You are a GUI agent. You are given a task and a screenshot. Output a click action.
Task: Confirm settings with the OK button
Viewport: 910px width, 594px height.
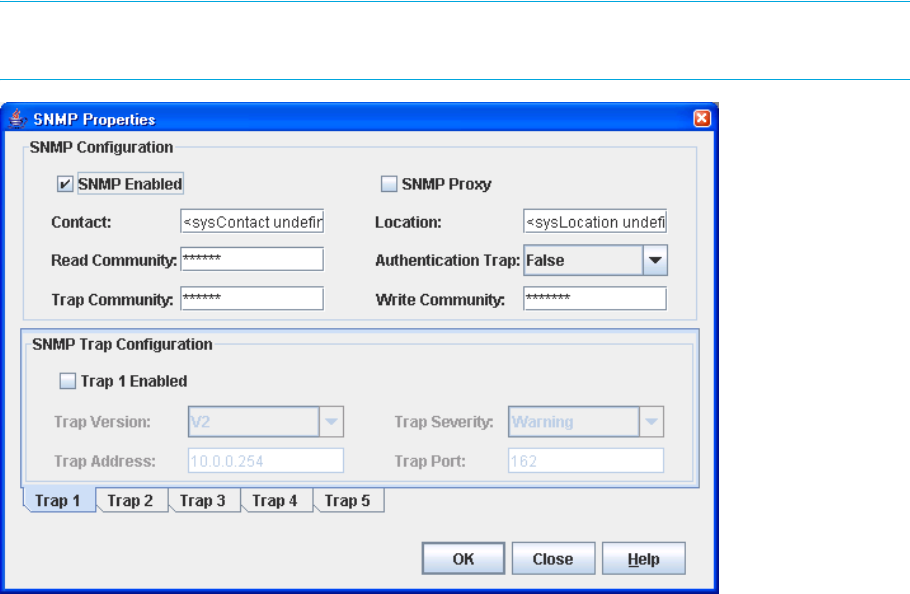(463, 559)
